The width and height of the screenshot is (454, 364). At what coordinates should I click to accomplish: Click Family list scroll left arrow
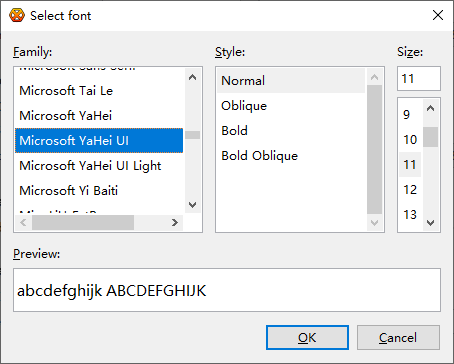[x=23, y=222]
